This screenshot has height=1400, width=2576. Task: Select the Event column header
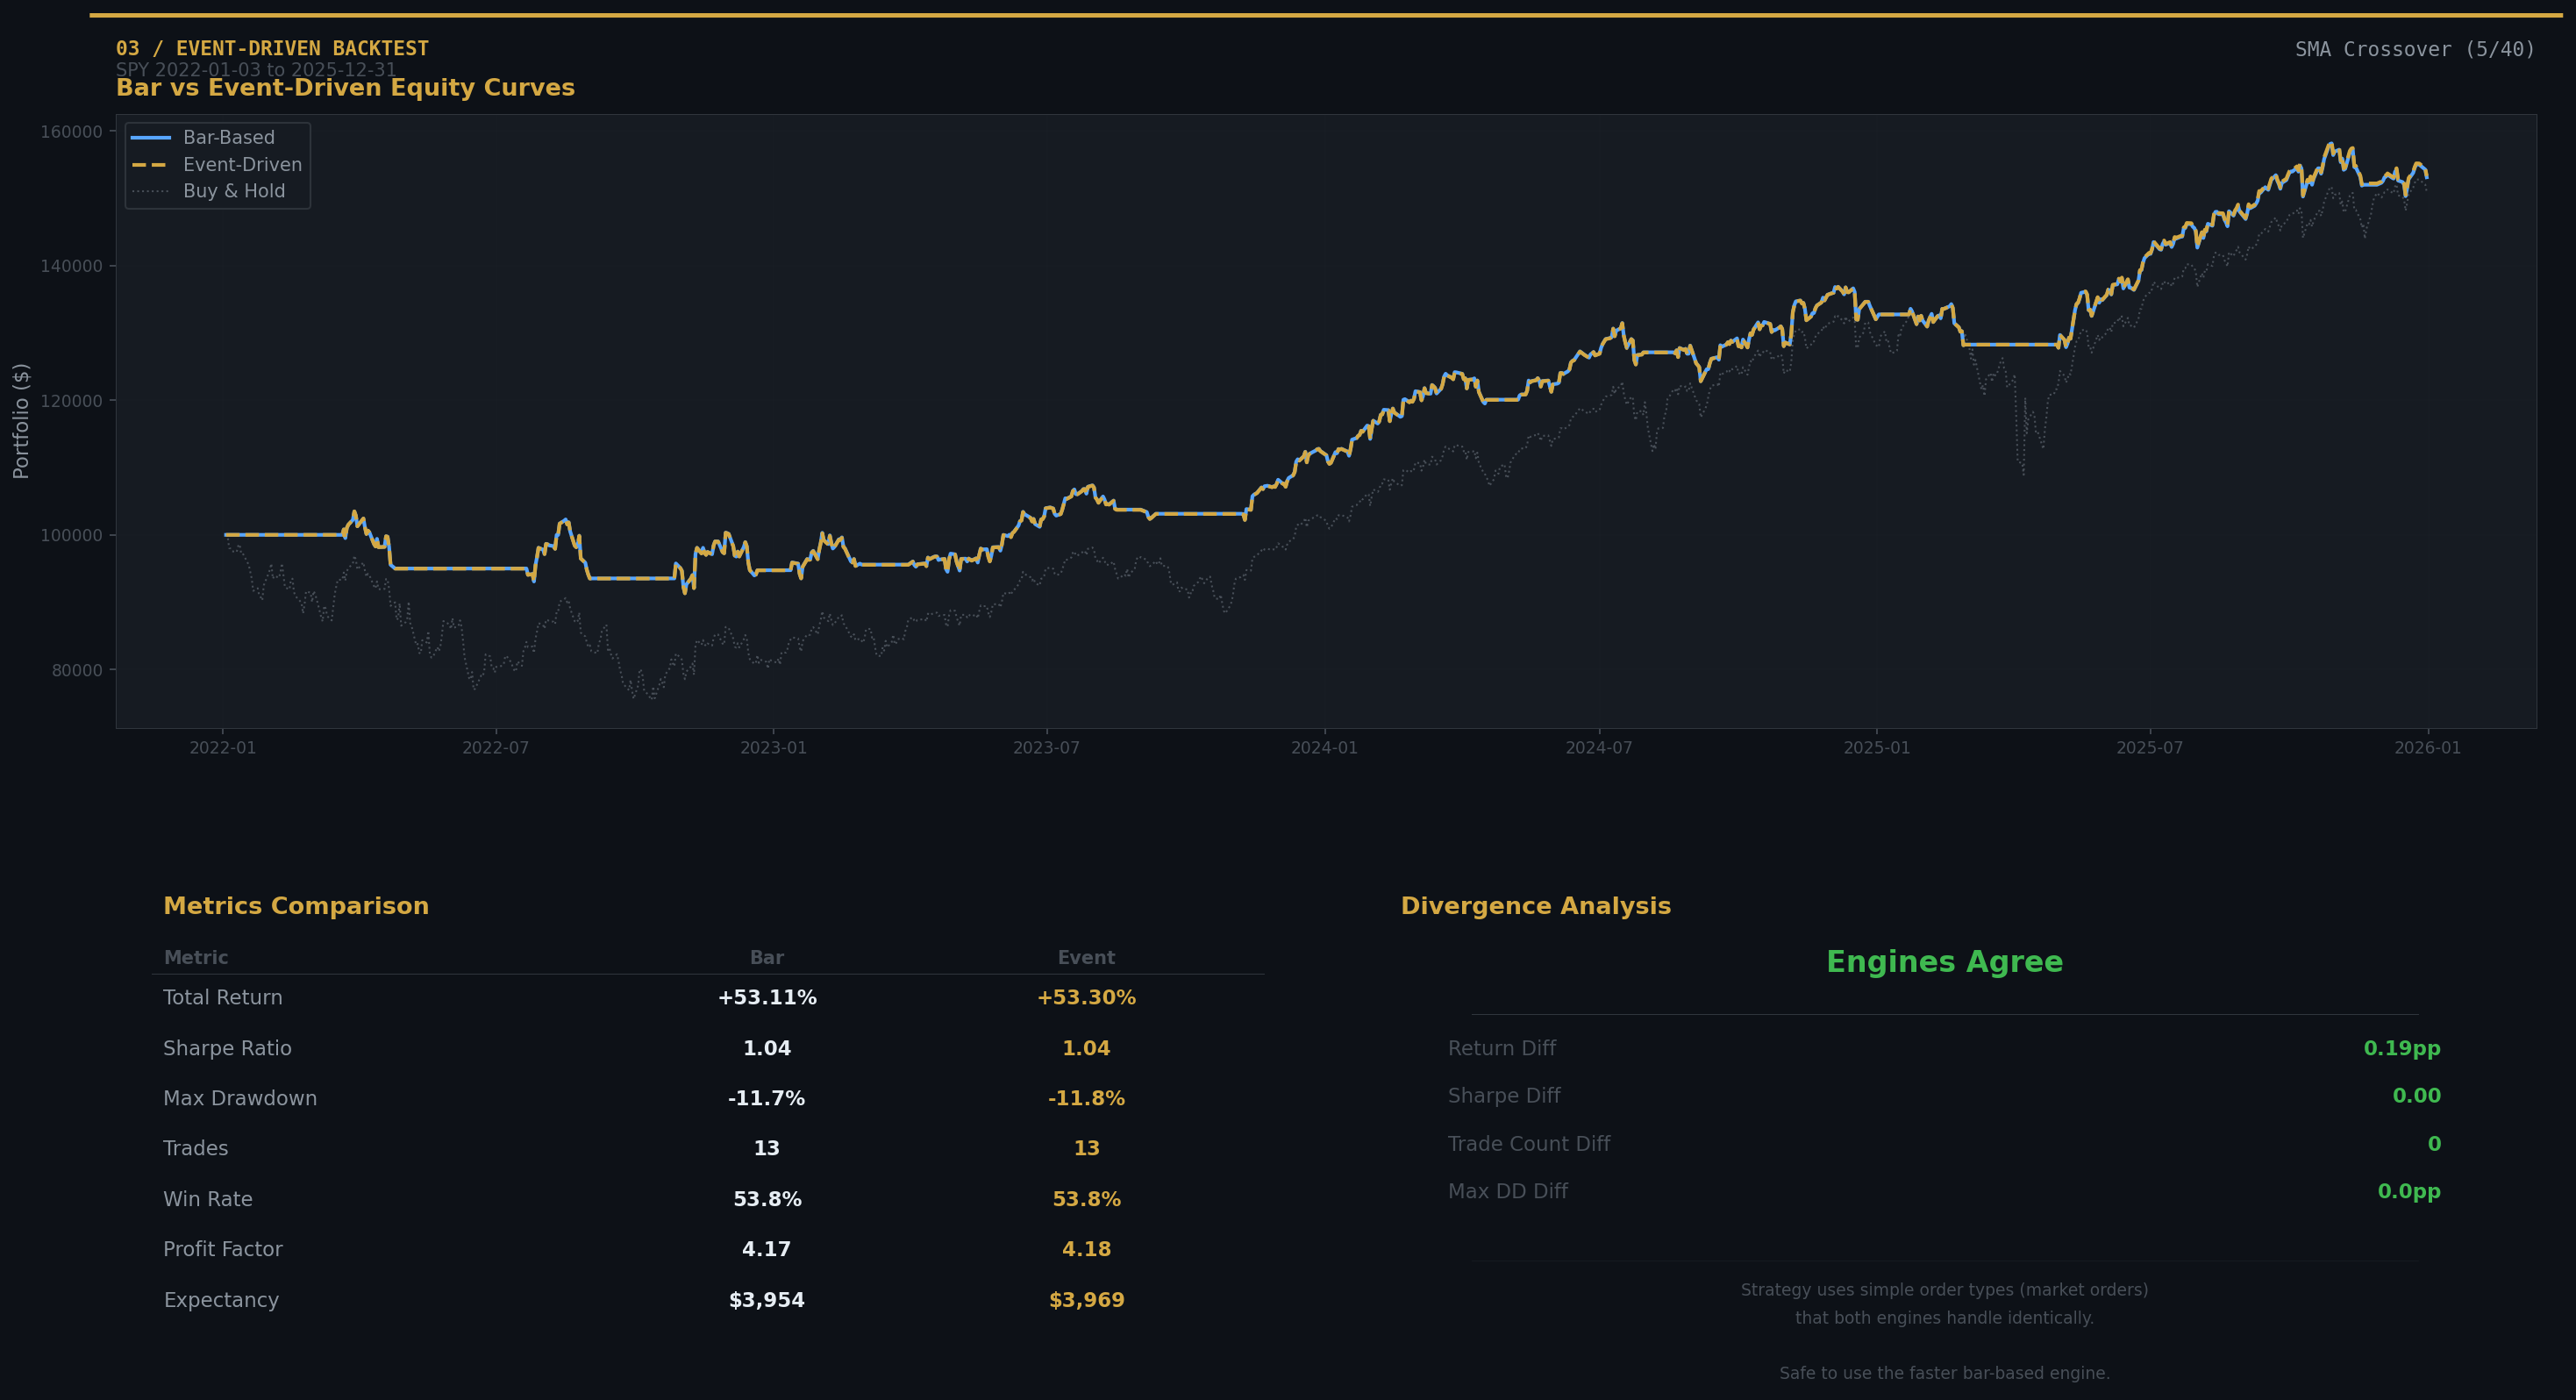(x=1085, y=957)
